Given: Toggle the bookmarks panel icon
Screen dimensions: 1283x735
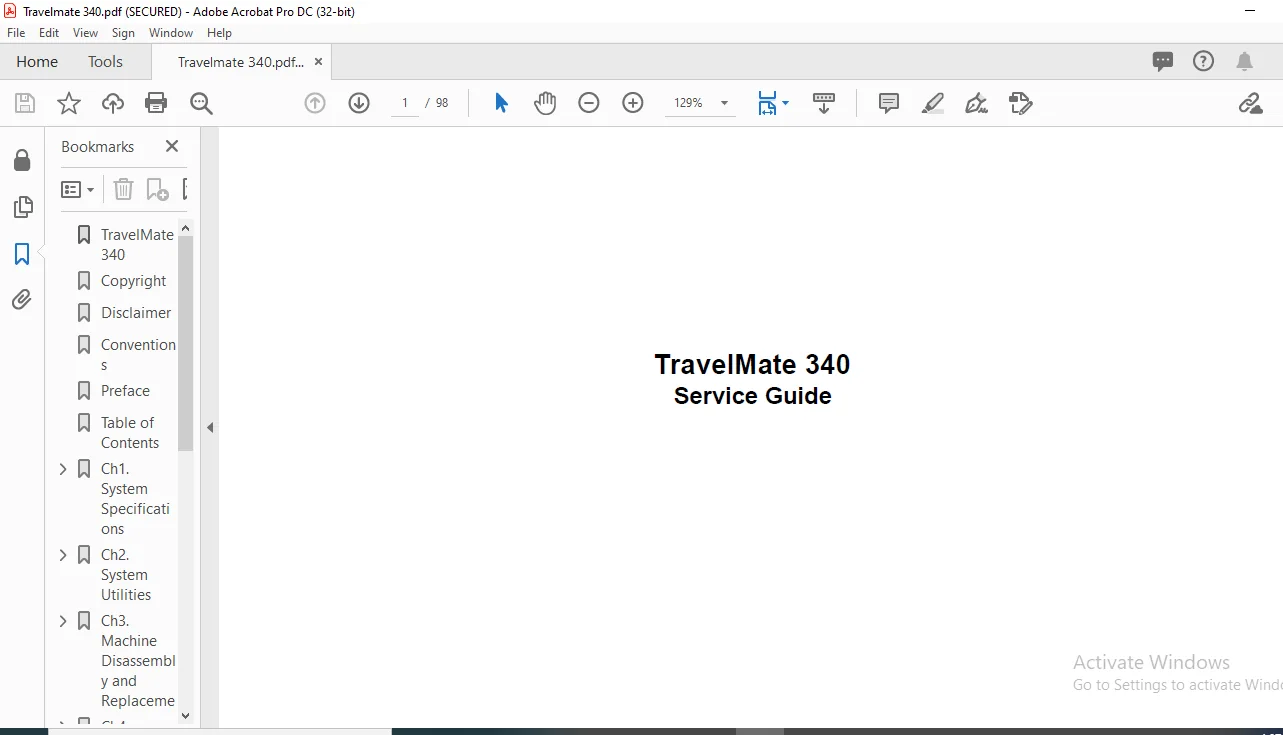Looking at the screenshot, I should point(22,254).
